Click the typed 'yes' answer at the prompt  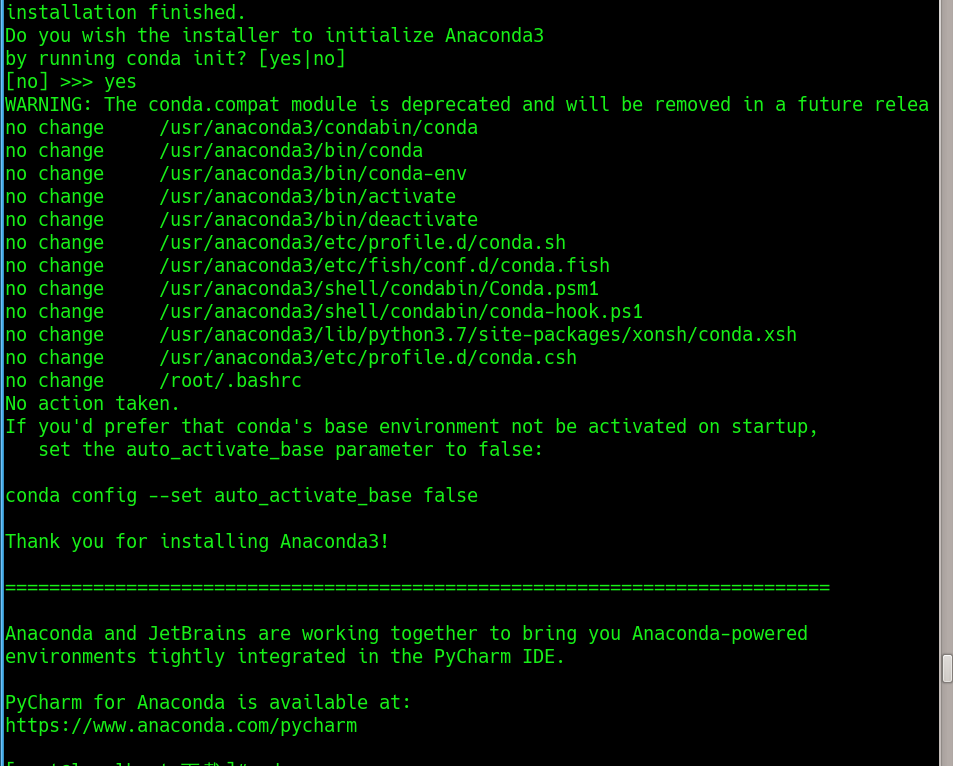point(120,82)
